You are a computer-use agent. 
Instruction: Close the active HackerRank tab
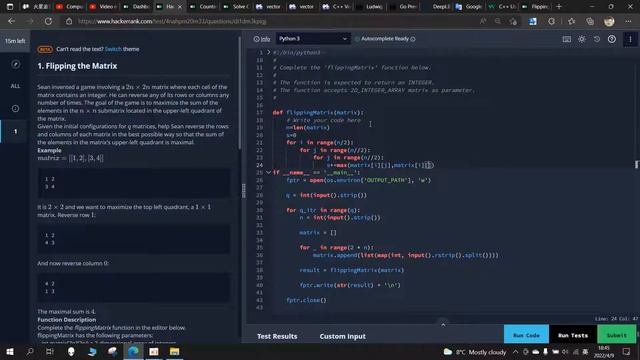click(x=180, y=7)
